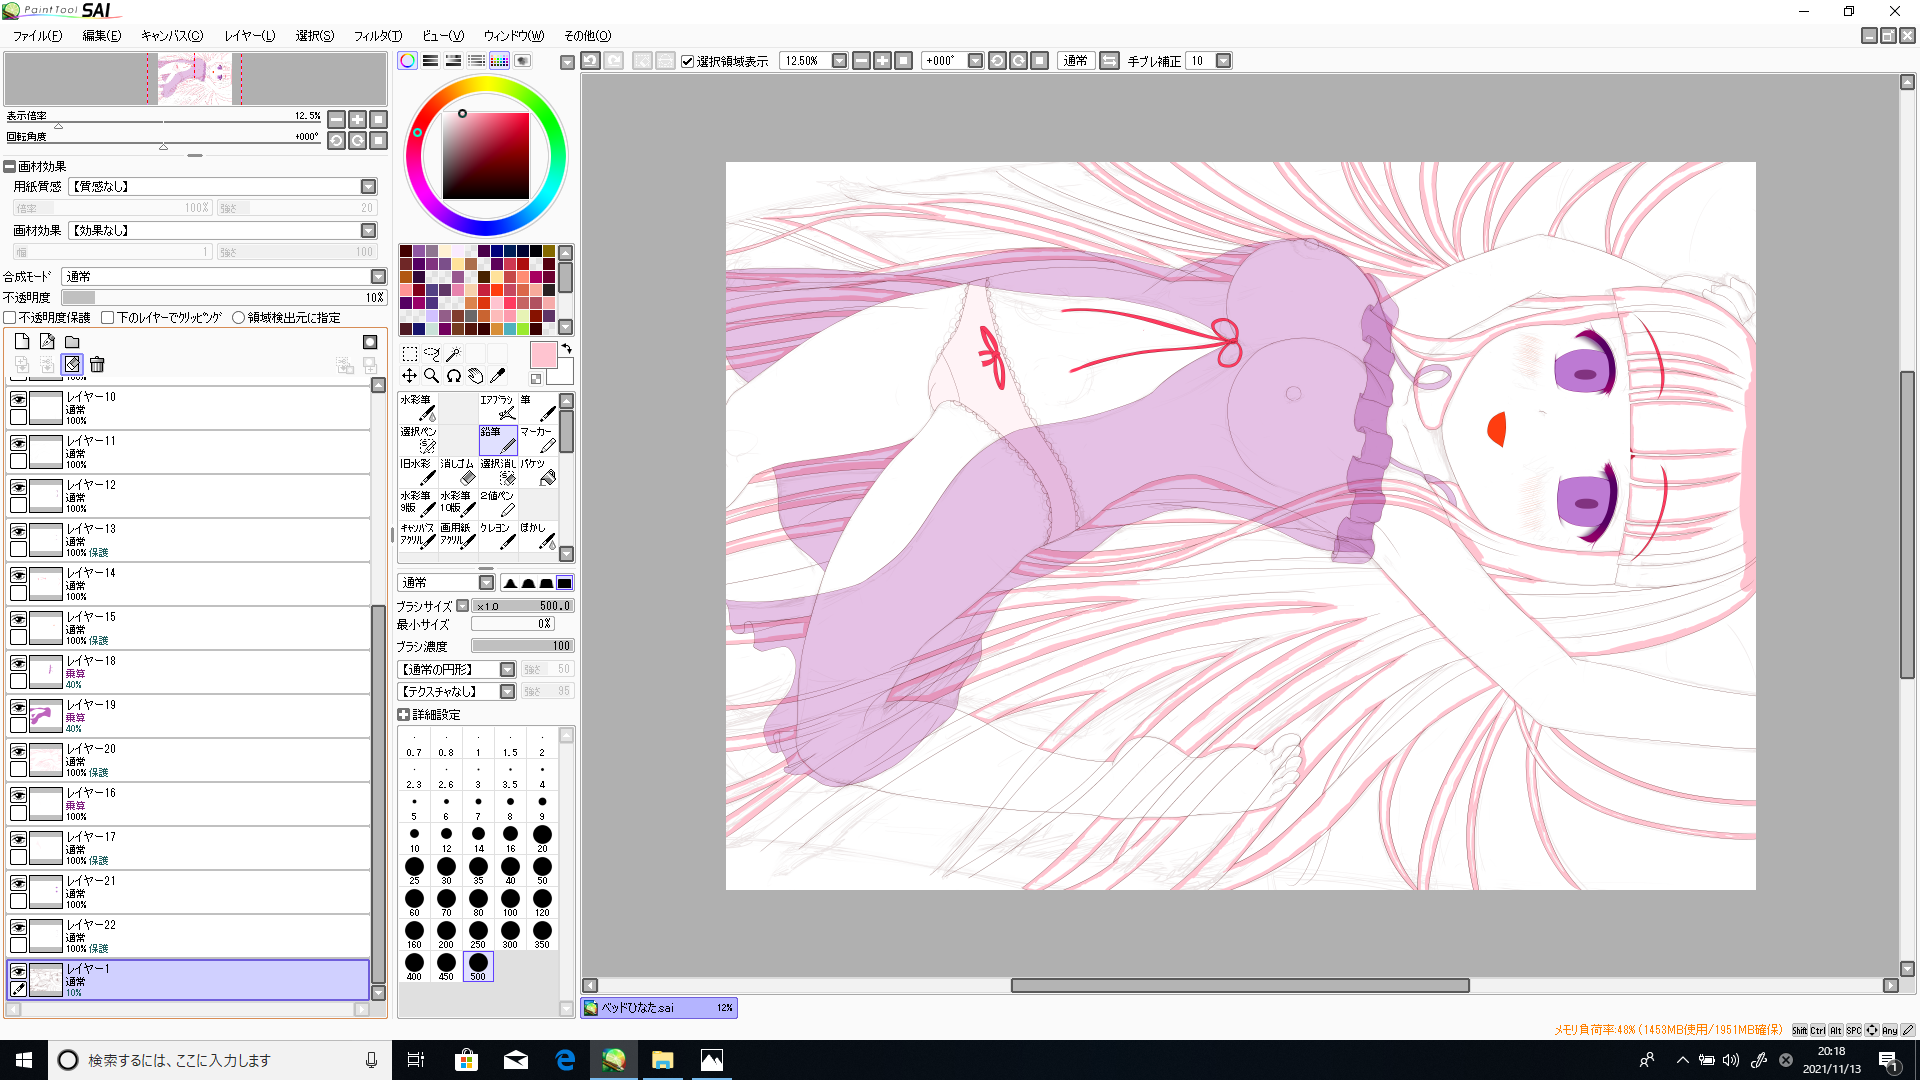Enable 不透明度保護 checkbox
This screenshot has width=1920, height=1080.
pyautogui.click(x=10, y=318)
